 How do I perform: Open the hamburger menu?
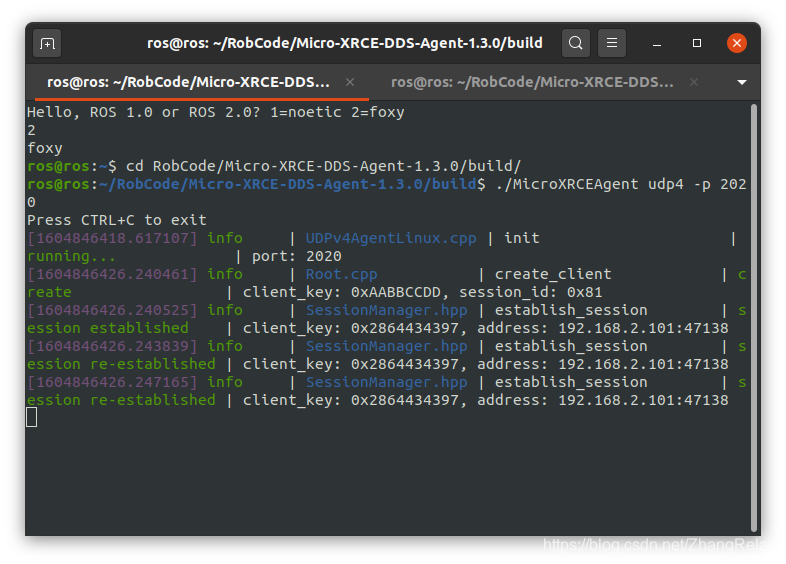coord(612,43)
